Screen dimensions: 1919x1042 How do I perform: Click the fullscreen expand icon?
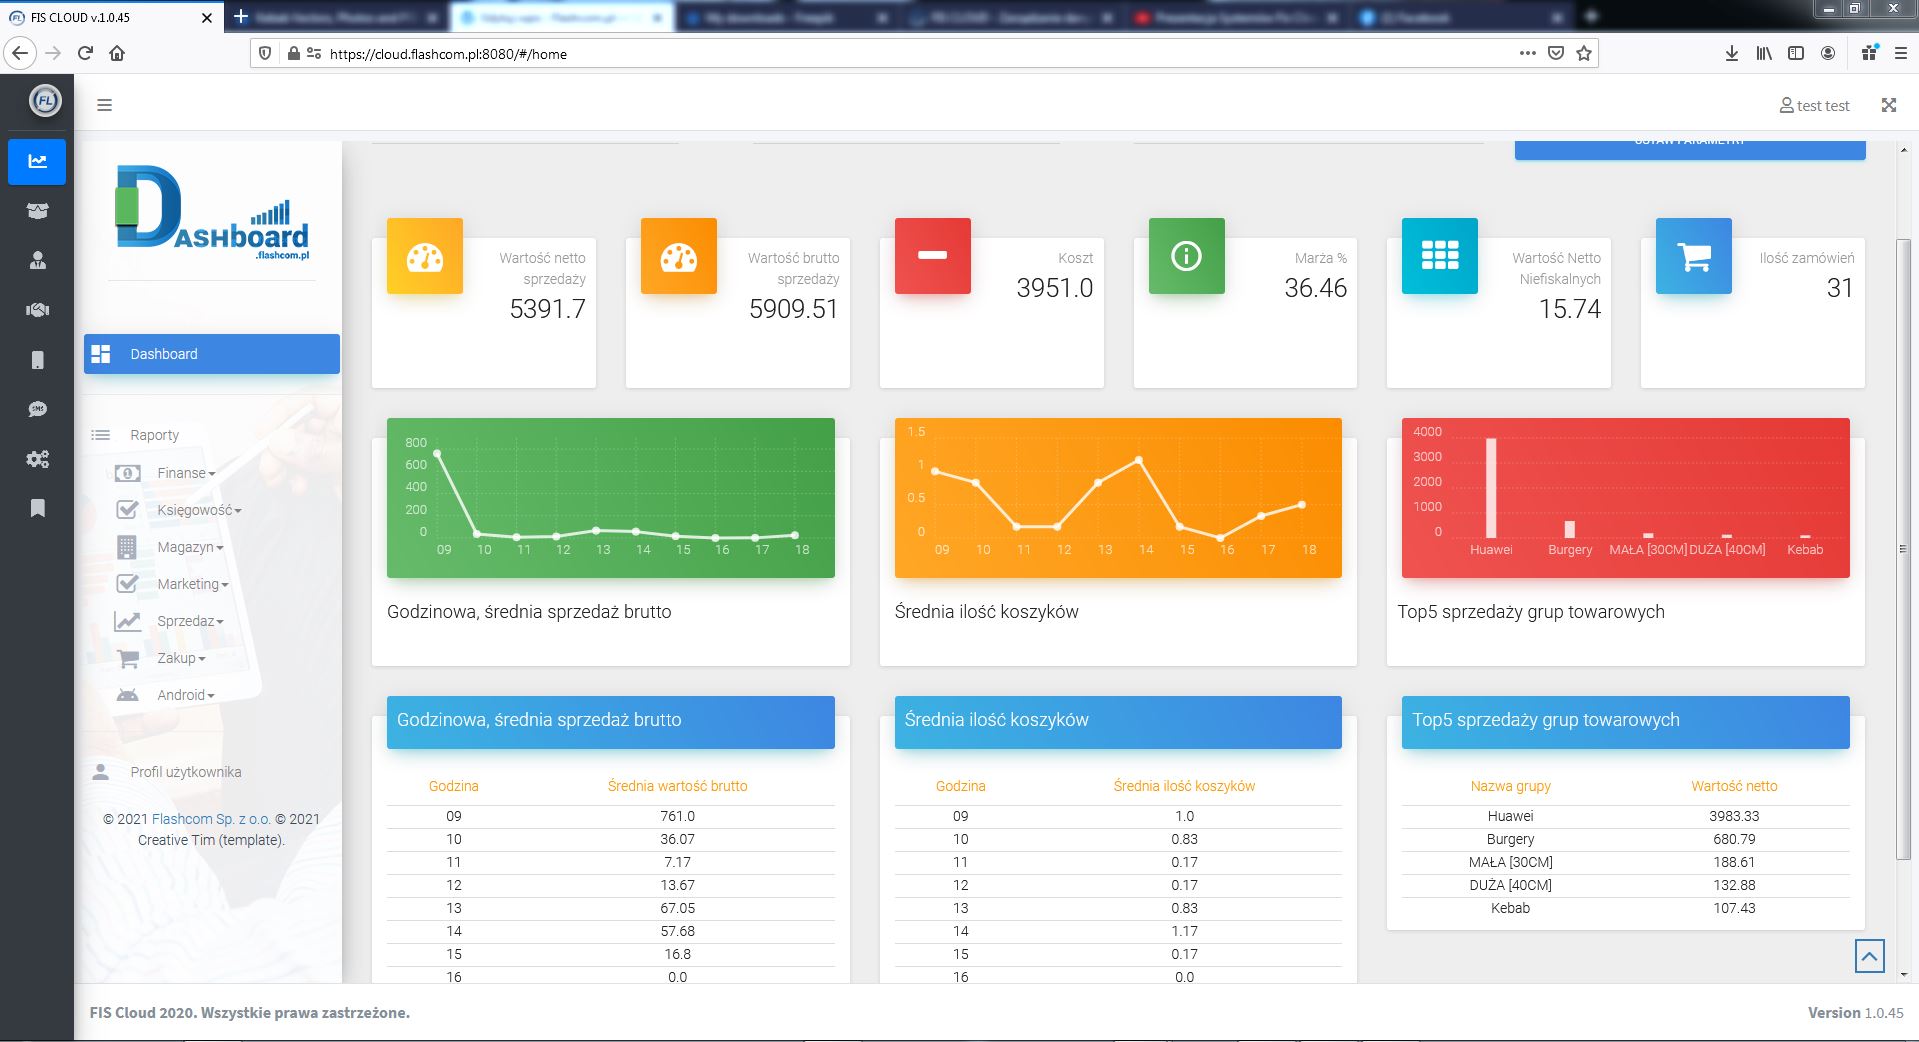coord(1888,105)
